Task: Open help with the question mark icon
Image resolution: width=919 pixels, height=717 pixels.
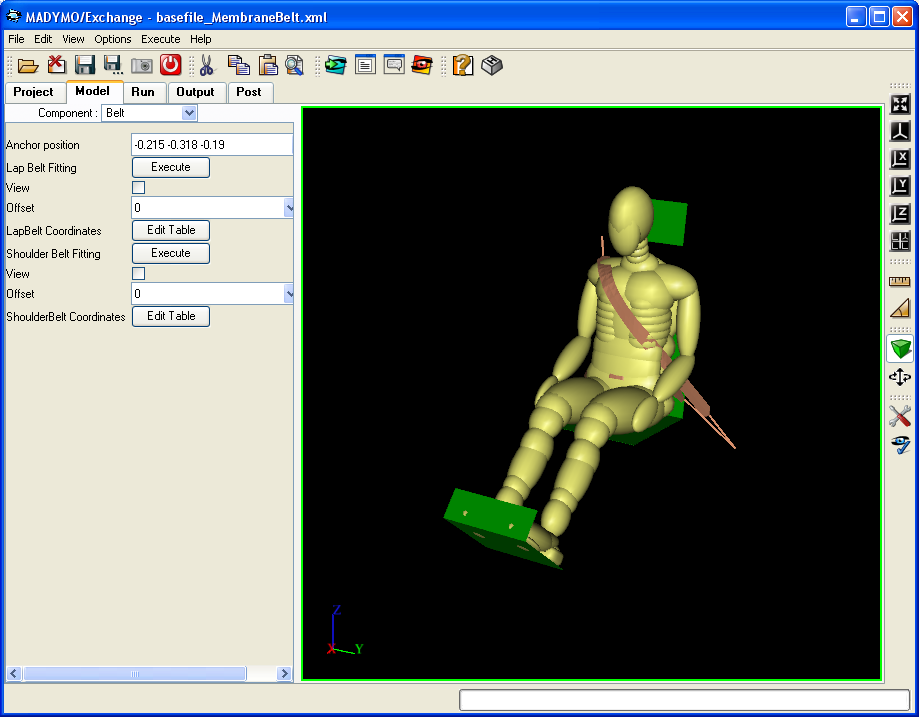Action: click(462, 65)
